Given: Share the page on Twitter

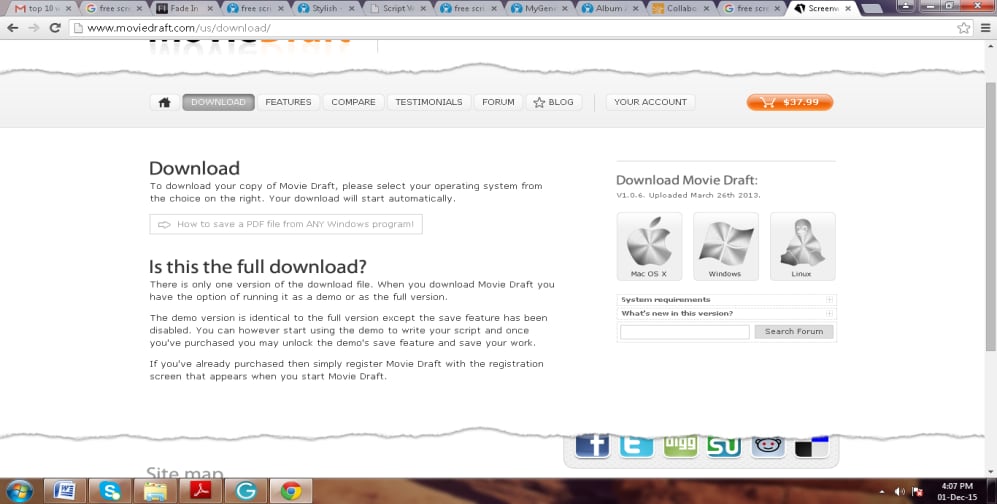Looking at the screenshot, I should 636,446.
